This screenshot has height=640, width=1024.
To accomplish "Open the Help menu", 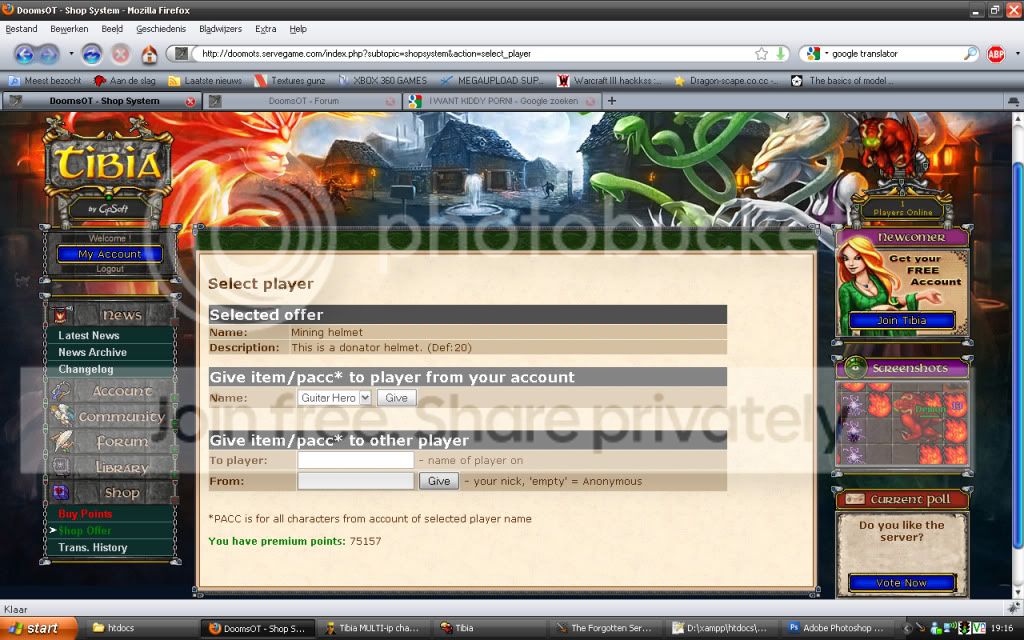I will click(x=298, y=29).
